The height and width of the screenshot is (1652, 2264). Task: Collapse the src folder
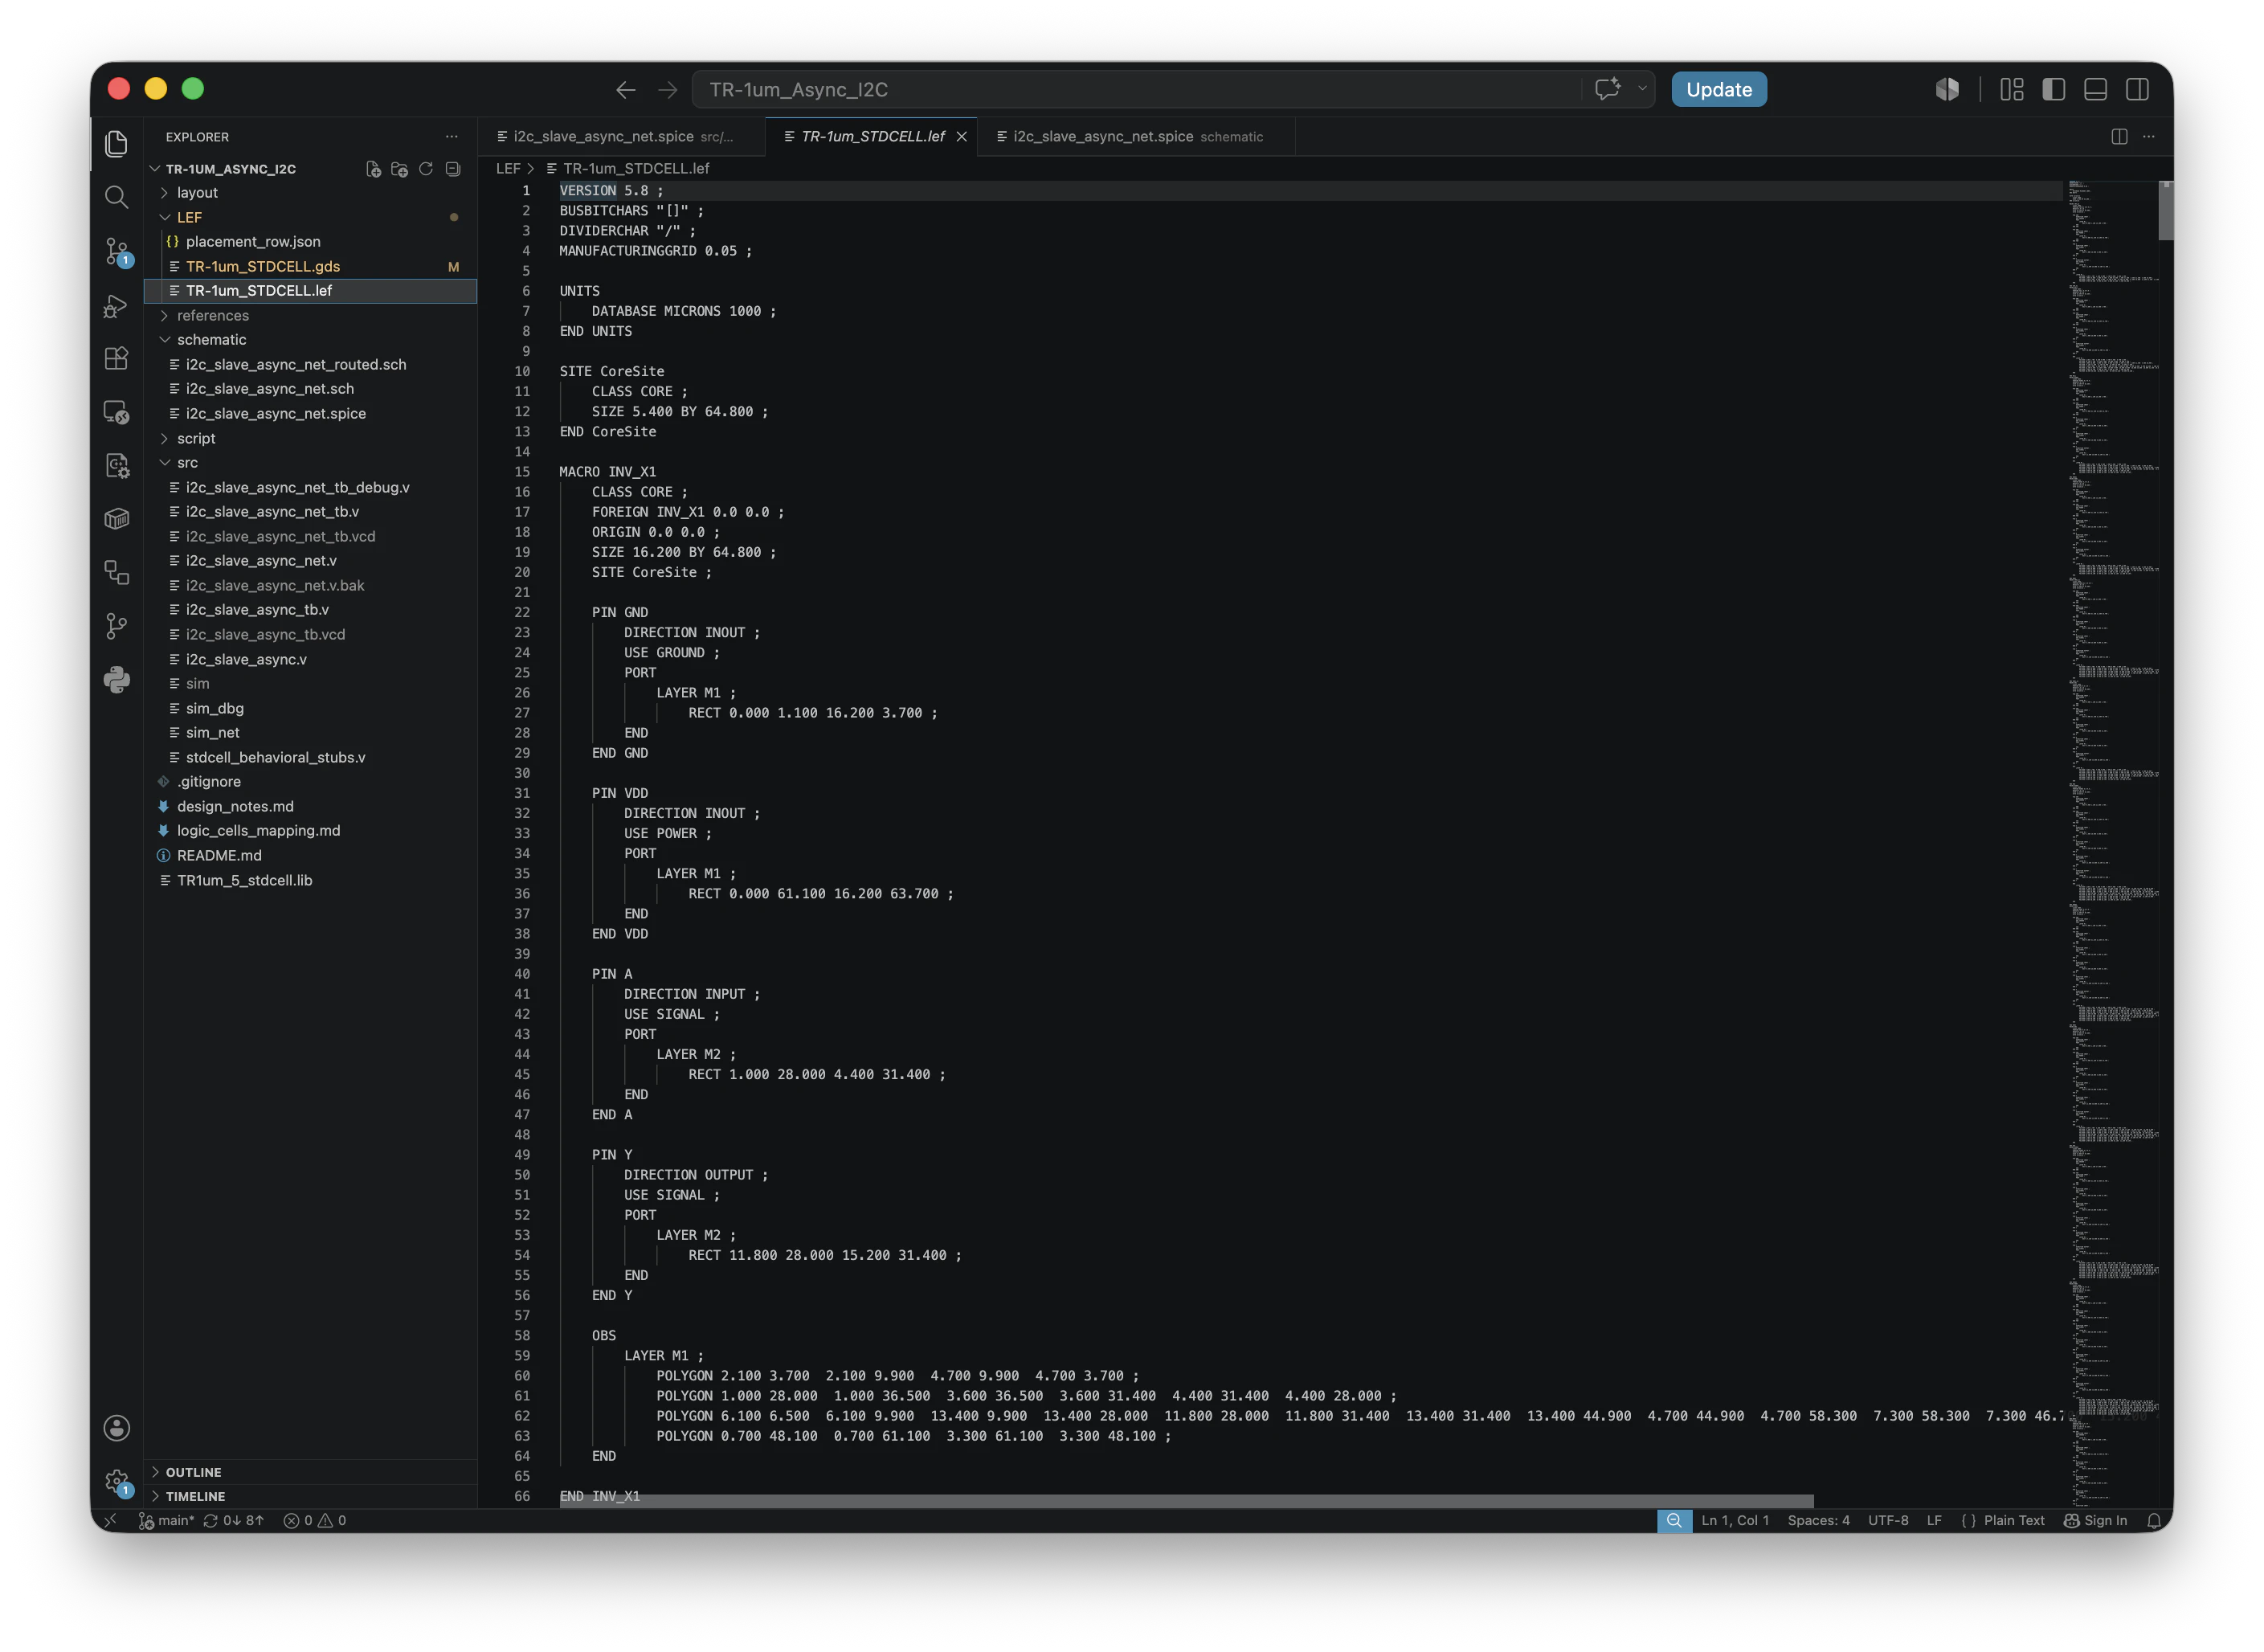(x=311, y=463)
